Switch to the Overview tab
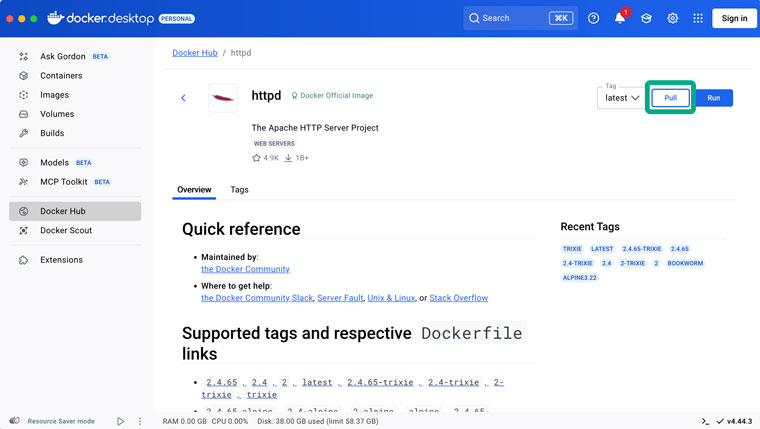 [x=194, y=190]
